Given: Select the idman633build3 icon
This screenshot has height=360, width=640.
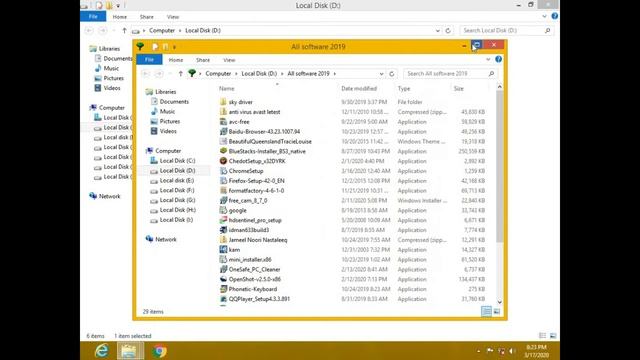Looking at the screenshot, I should 223,230.
